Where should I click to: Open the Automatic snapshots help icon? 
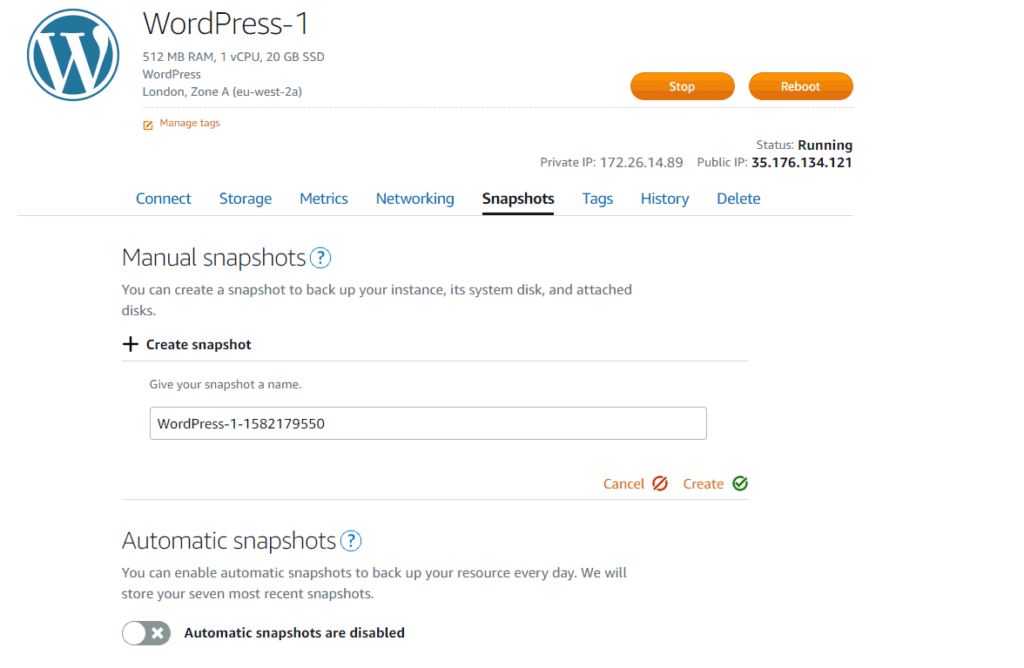click(x=351, y=541)
